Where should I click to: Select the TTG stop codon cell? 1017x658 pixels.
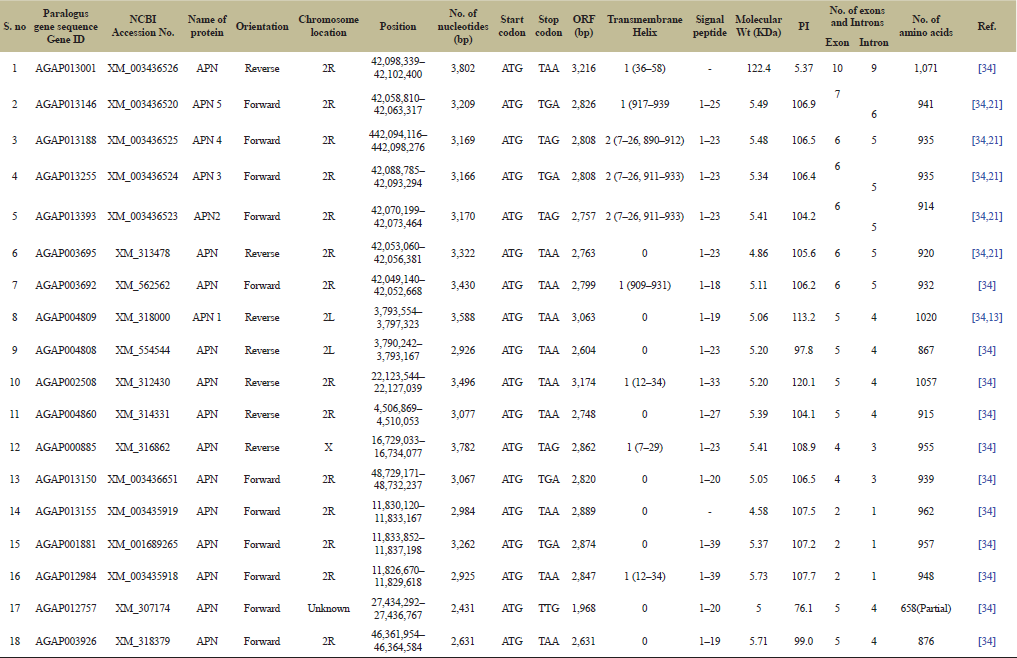tap(548, 608)
